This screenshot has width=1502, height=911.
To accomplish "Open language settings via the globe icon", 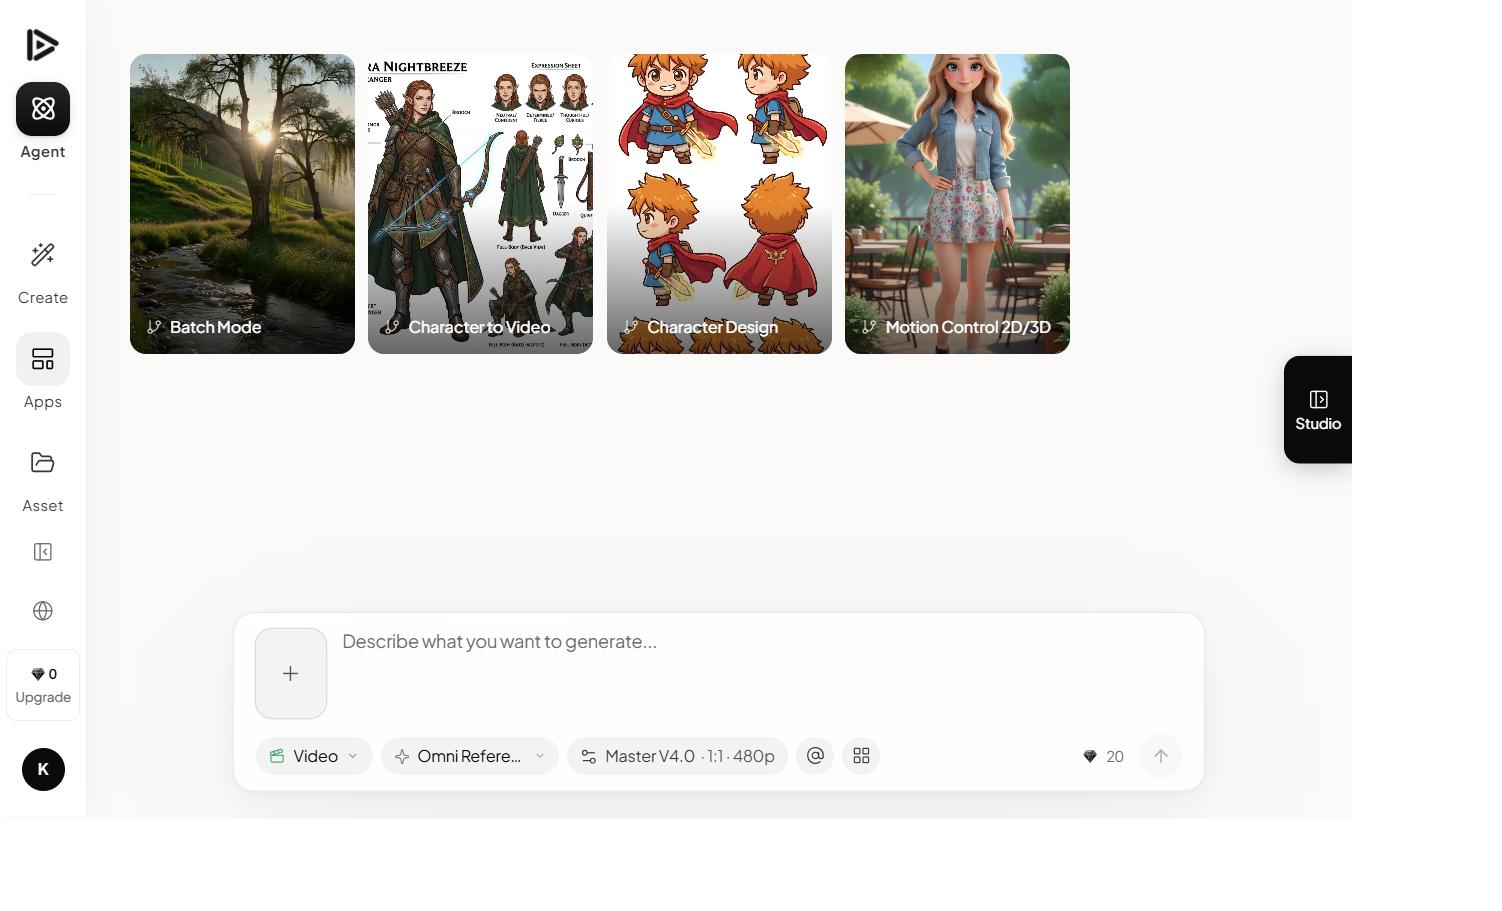I will click(42, 610).
